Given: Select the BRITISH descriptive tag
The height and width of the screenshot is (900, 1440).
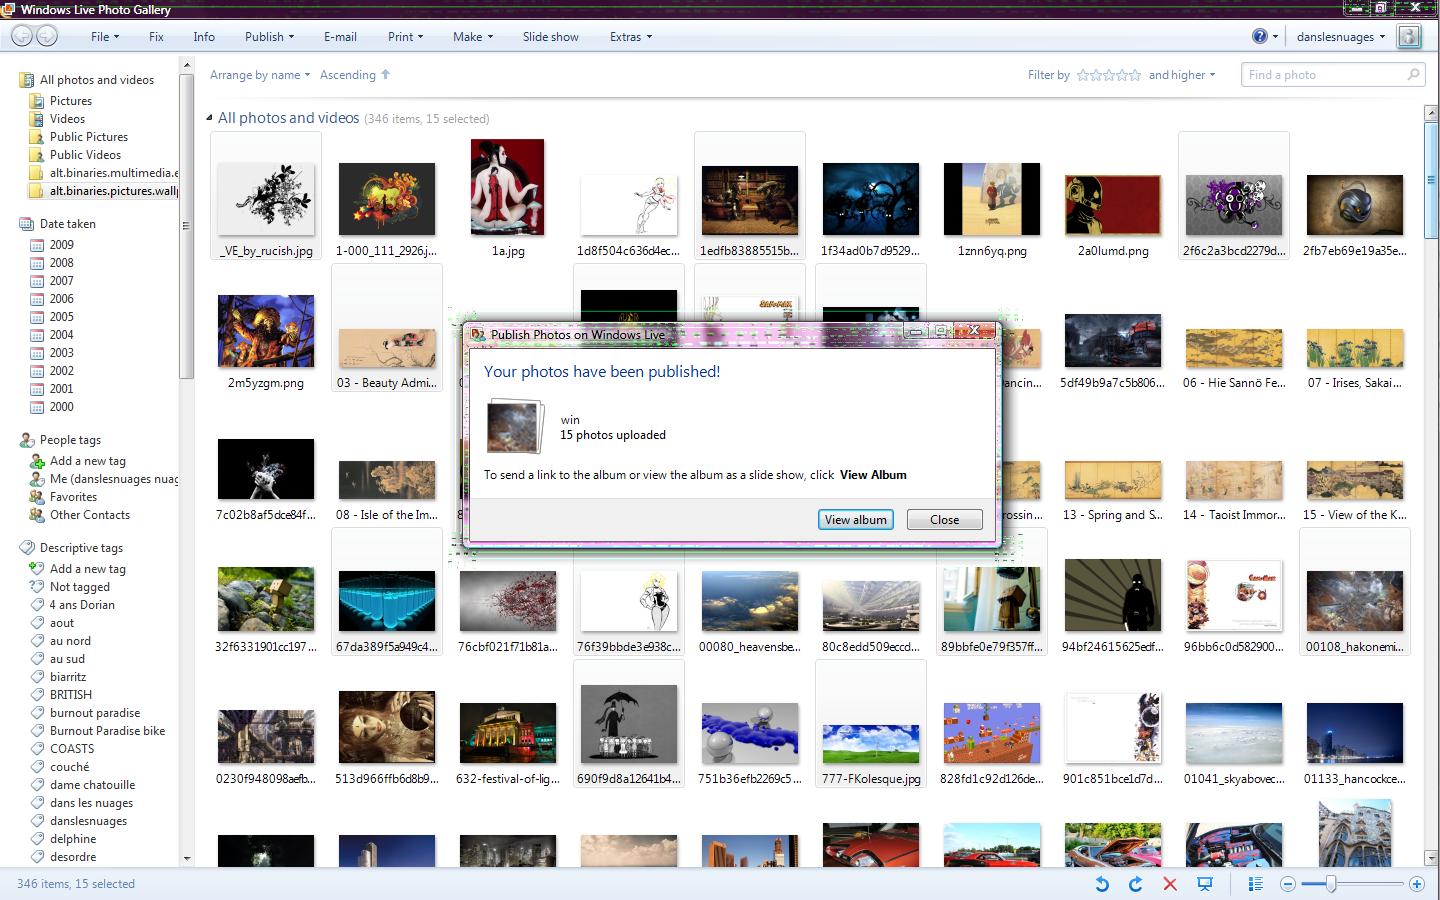Looking at the screenshot, I should [71, 695].
